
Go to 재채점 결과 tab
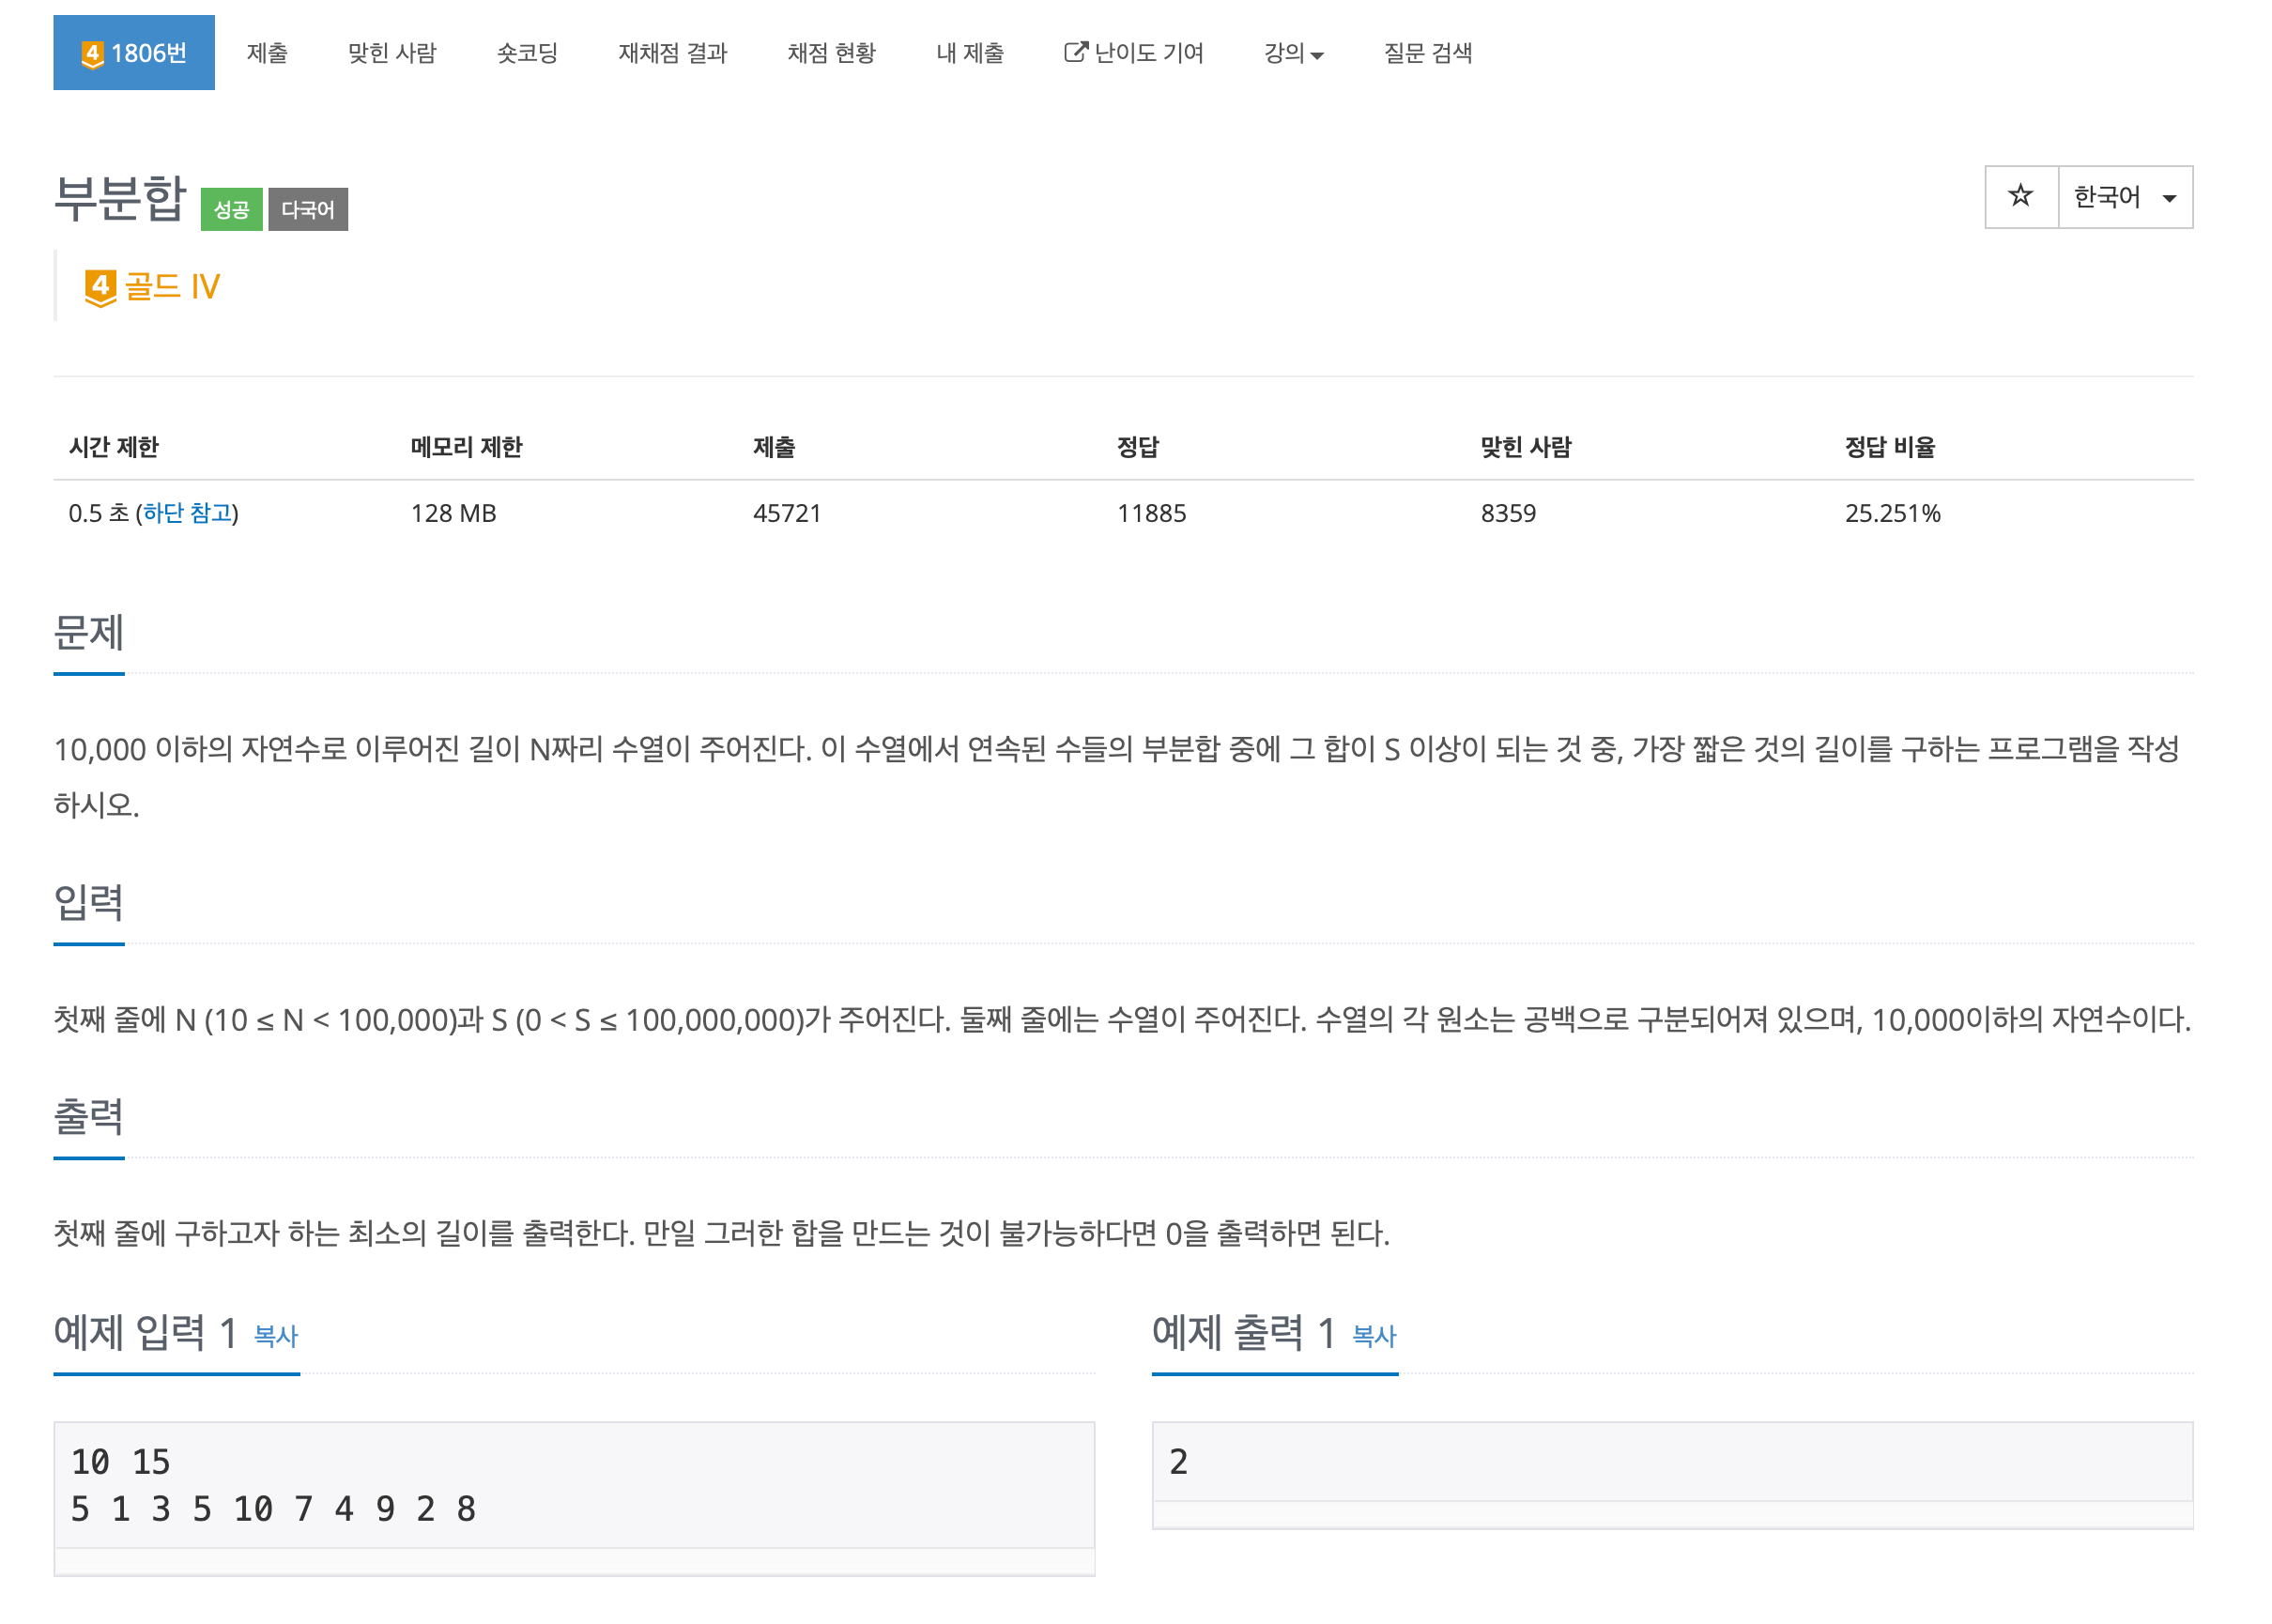click(x=672, y=53)
